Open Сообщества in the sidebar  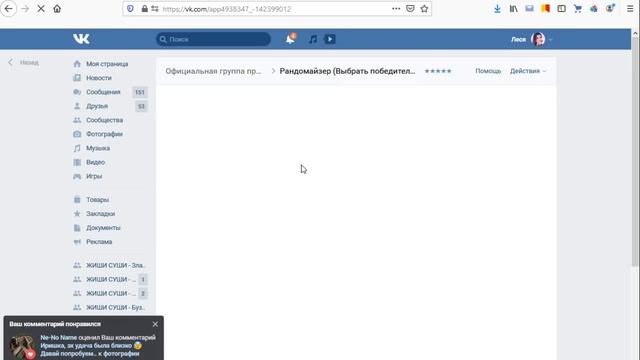coord(104,120)
